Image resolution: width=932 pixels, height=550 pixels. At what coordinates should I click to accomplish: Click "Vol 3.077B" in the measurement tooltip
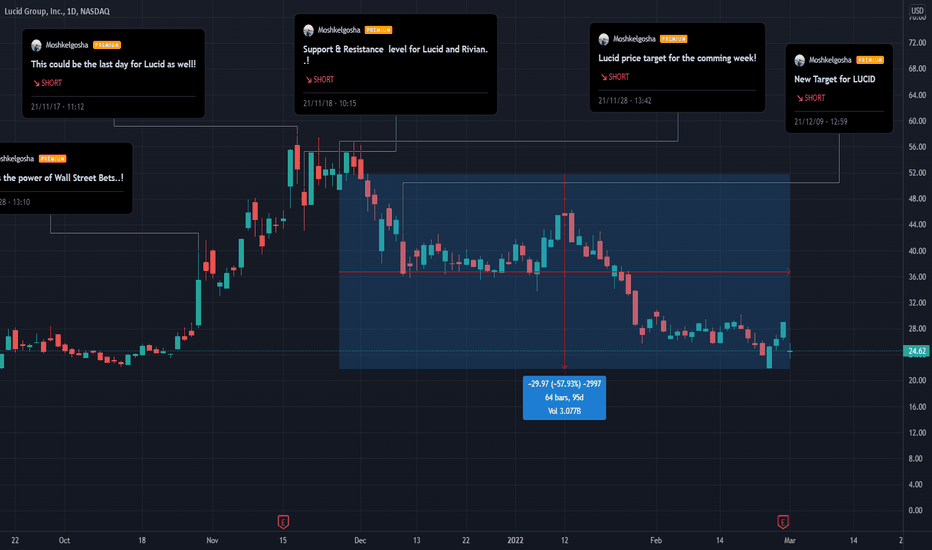click(x=564, y=411)
